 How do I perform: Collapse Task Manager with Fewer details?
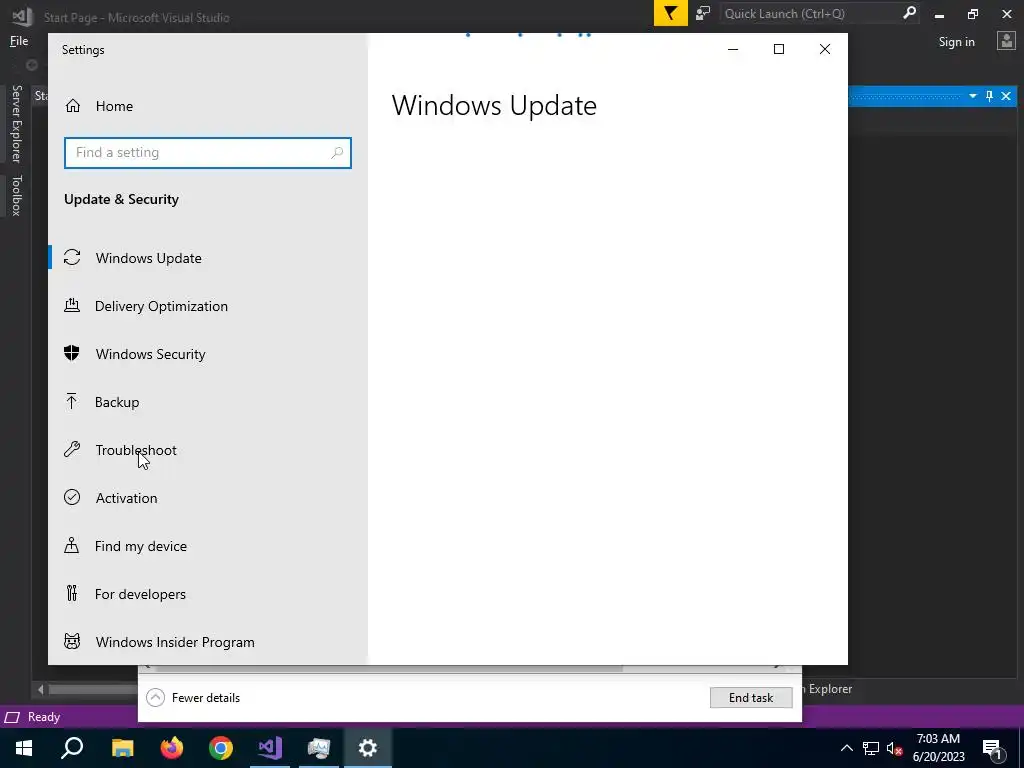193,697
